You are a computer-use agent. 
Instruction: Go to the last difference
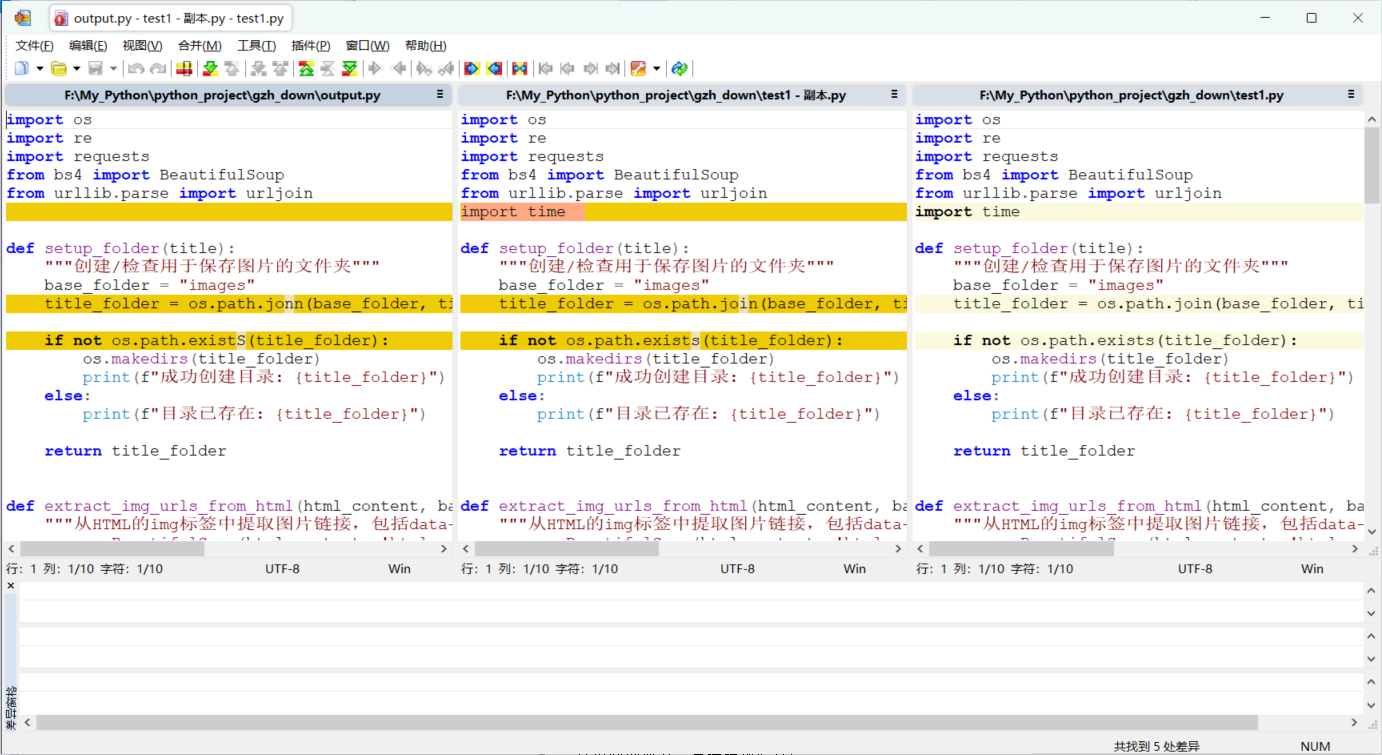[x=350, y=69]
